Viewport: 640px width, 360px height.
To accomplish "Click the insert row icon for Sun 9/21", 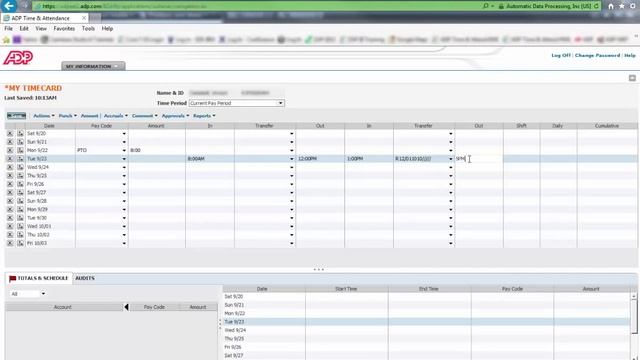I will [x=20, y=142].
